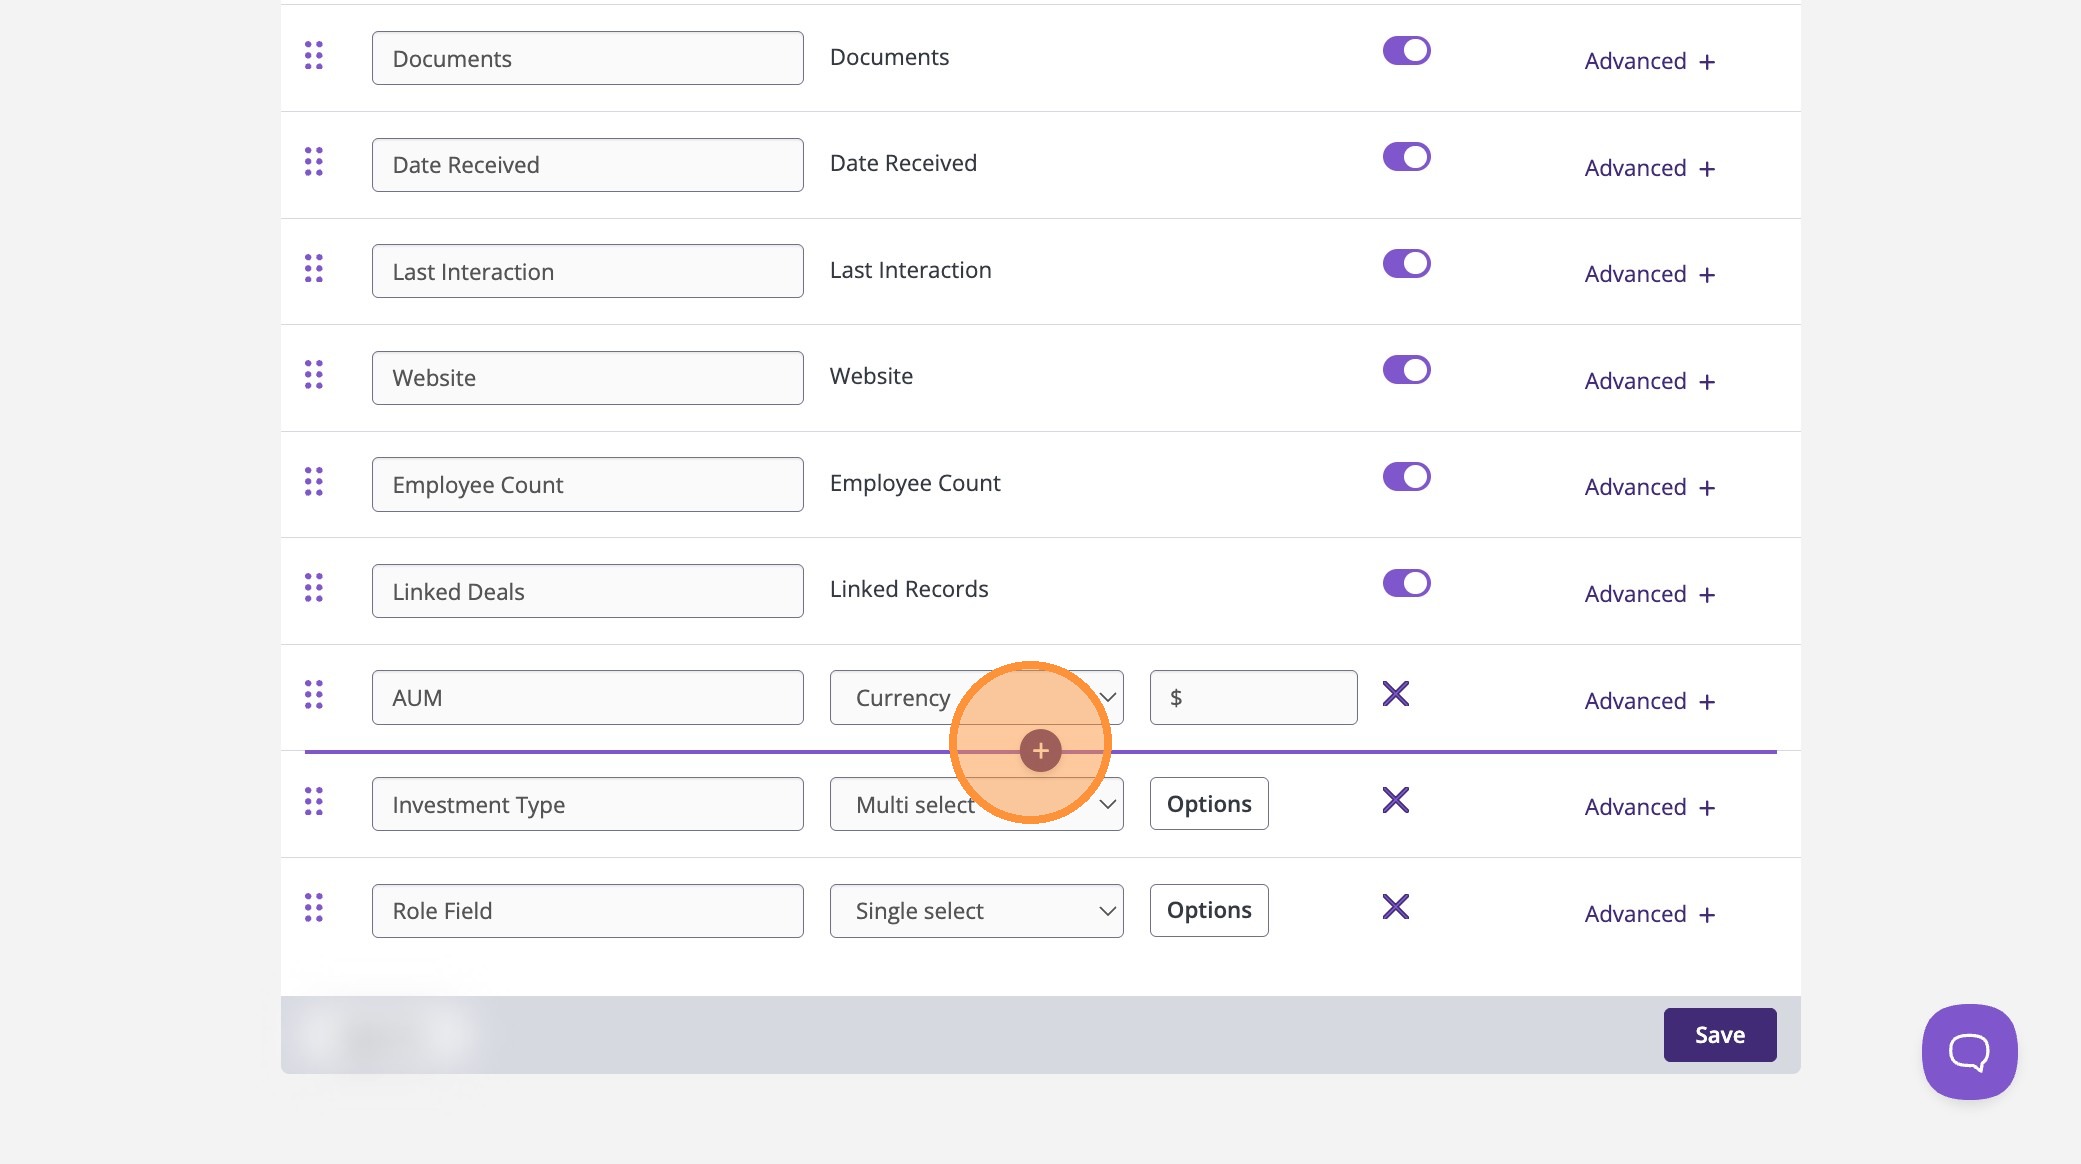
Task: Click into the Linked Deals name field
Action: click(x=587, y=592)
